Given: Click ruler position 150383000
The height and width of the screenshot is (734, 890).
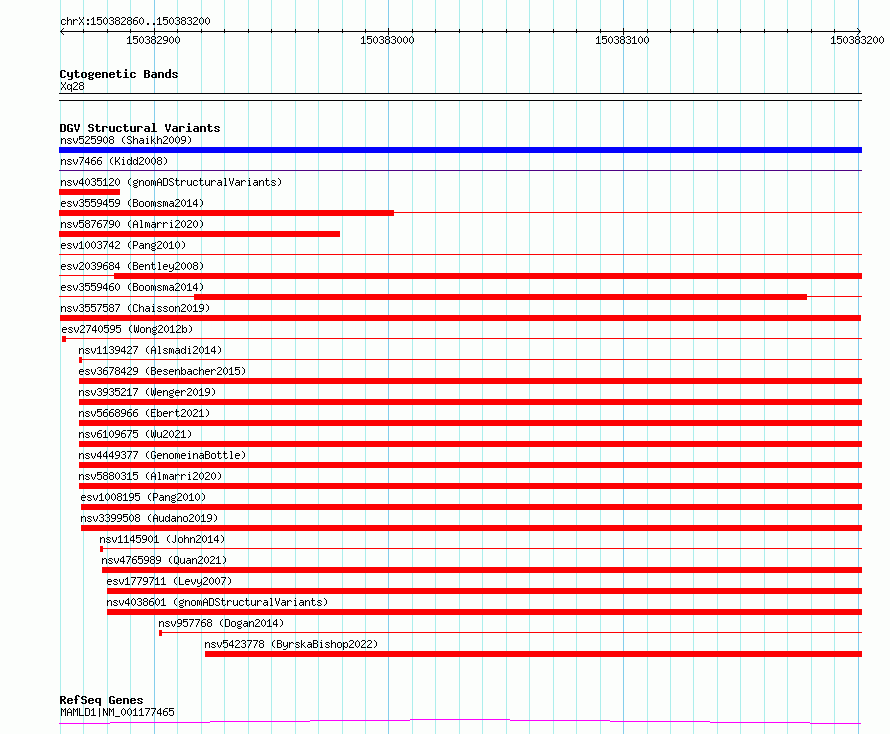Looking at the screenshot, I should point(387,40).
